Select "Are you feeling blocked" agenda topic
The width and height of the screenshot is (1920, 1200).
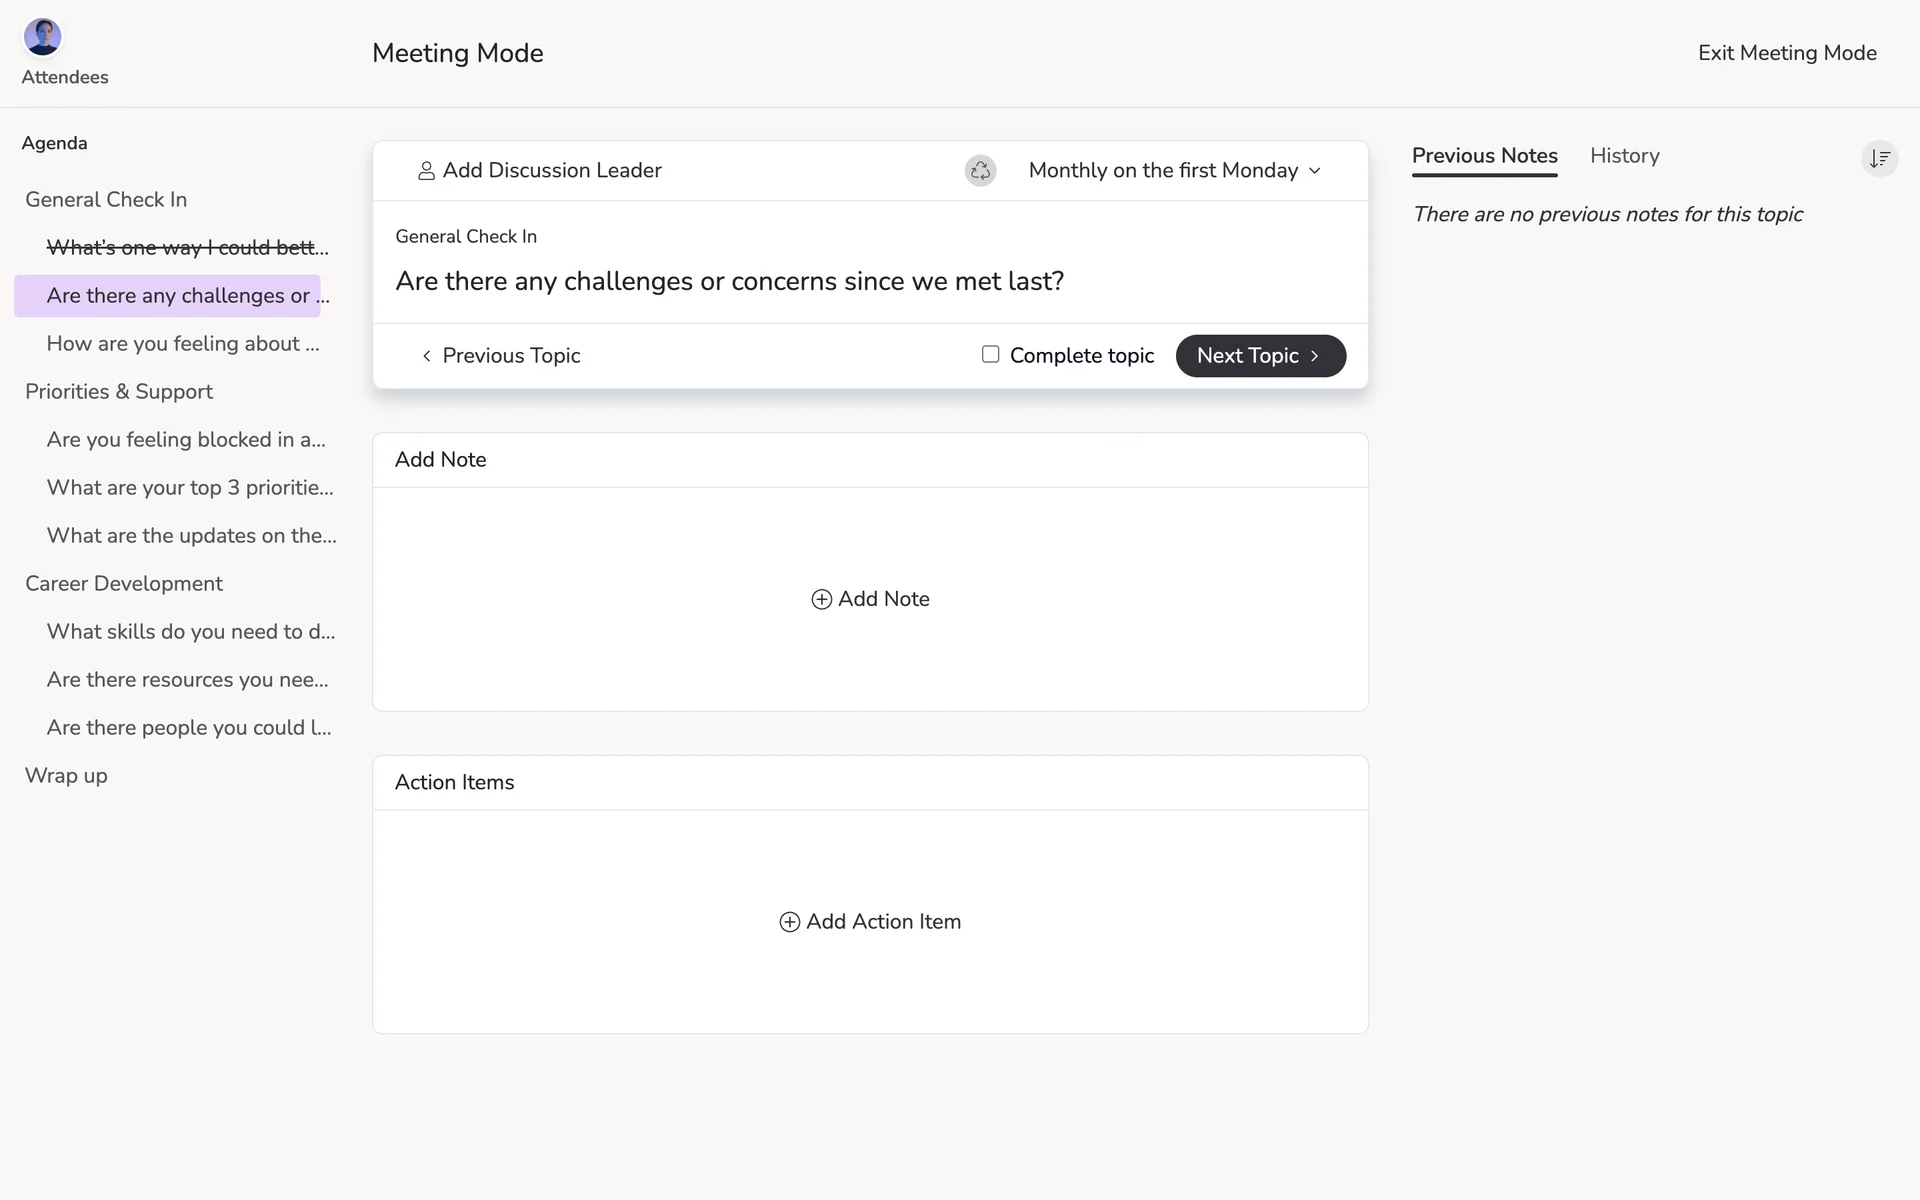click(186, 440)
